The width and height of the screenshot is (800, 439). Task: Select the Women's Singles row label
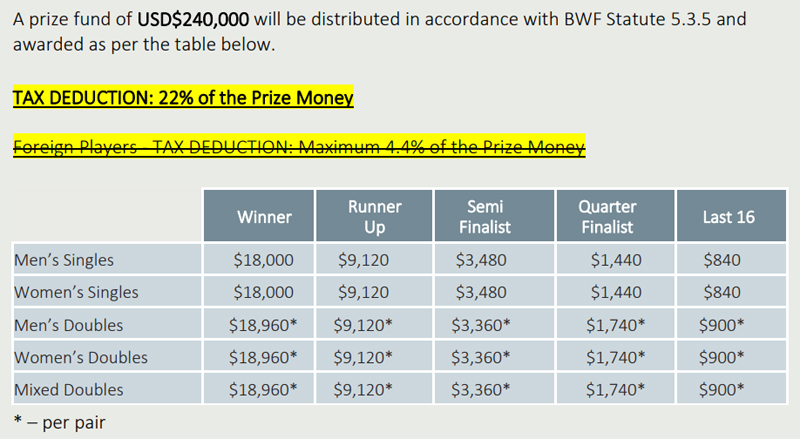coord(76,293)
